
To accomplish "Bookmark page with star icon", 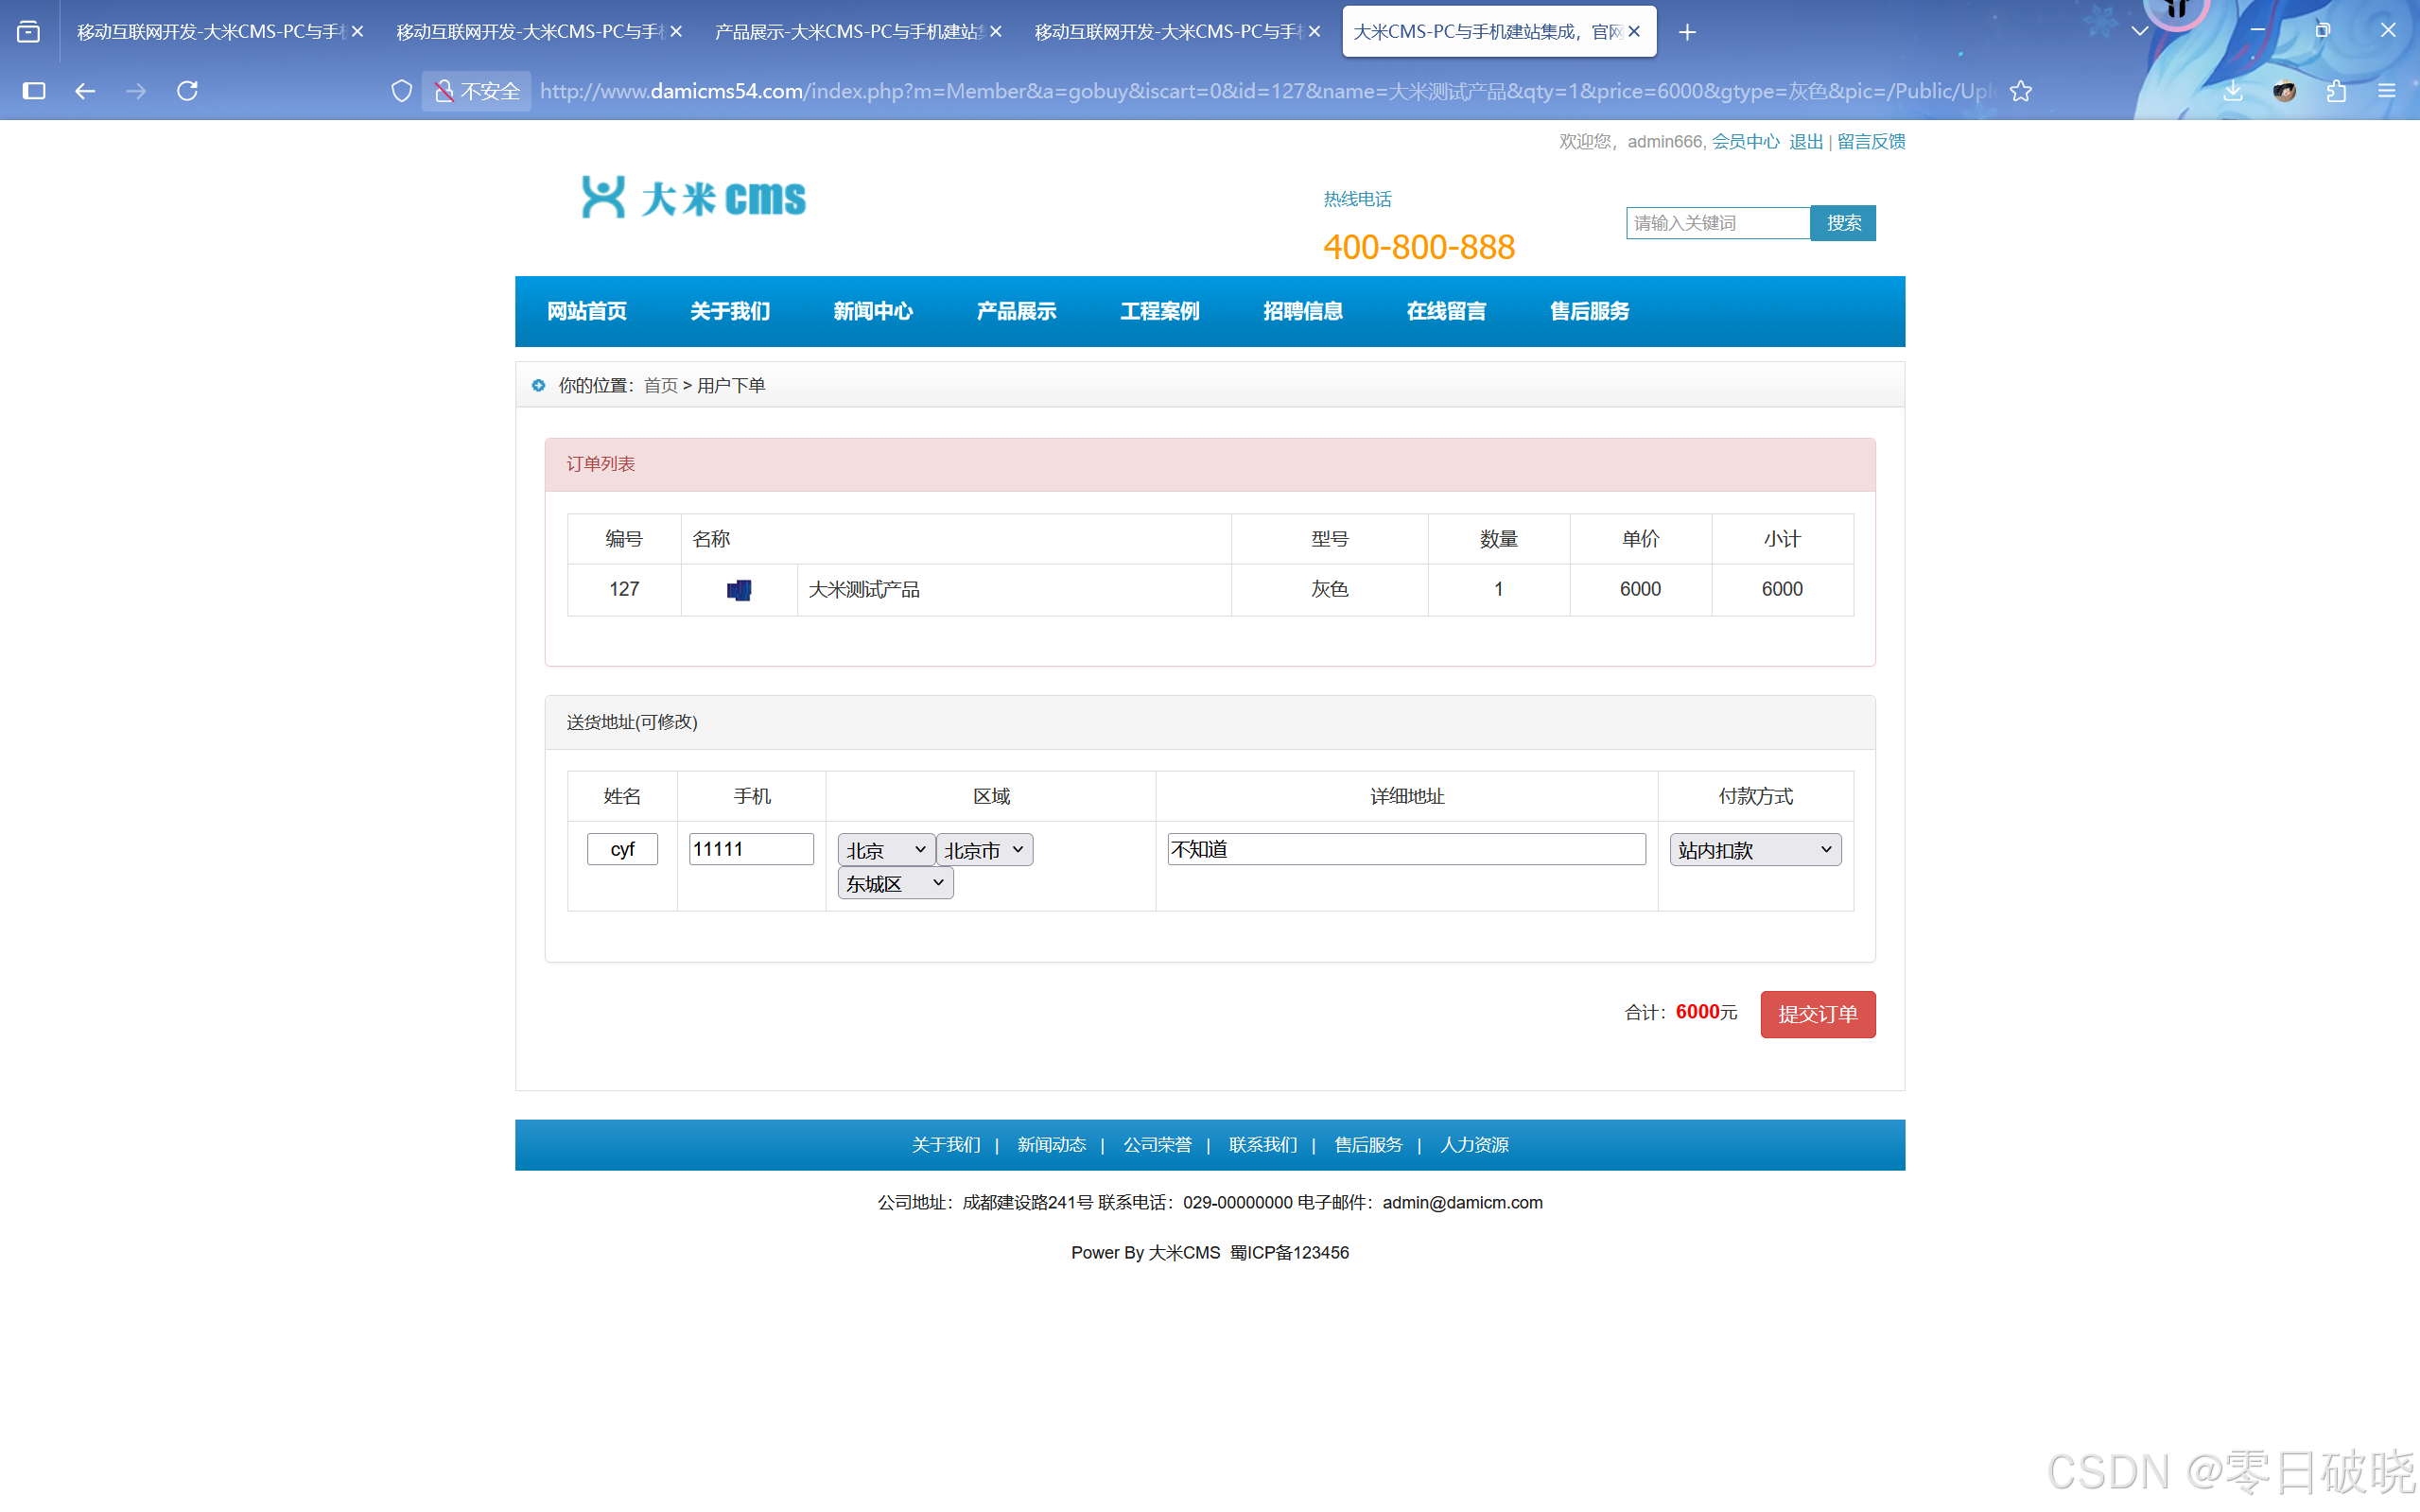I will [2021, 91].
